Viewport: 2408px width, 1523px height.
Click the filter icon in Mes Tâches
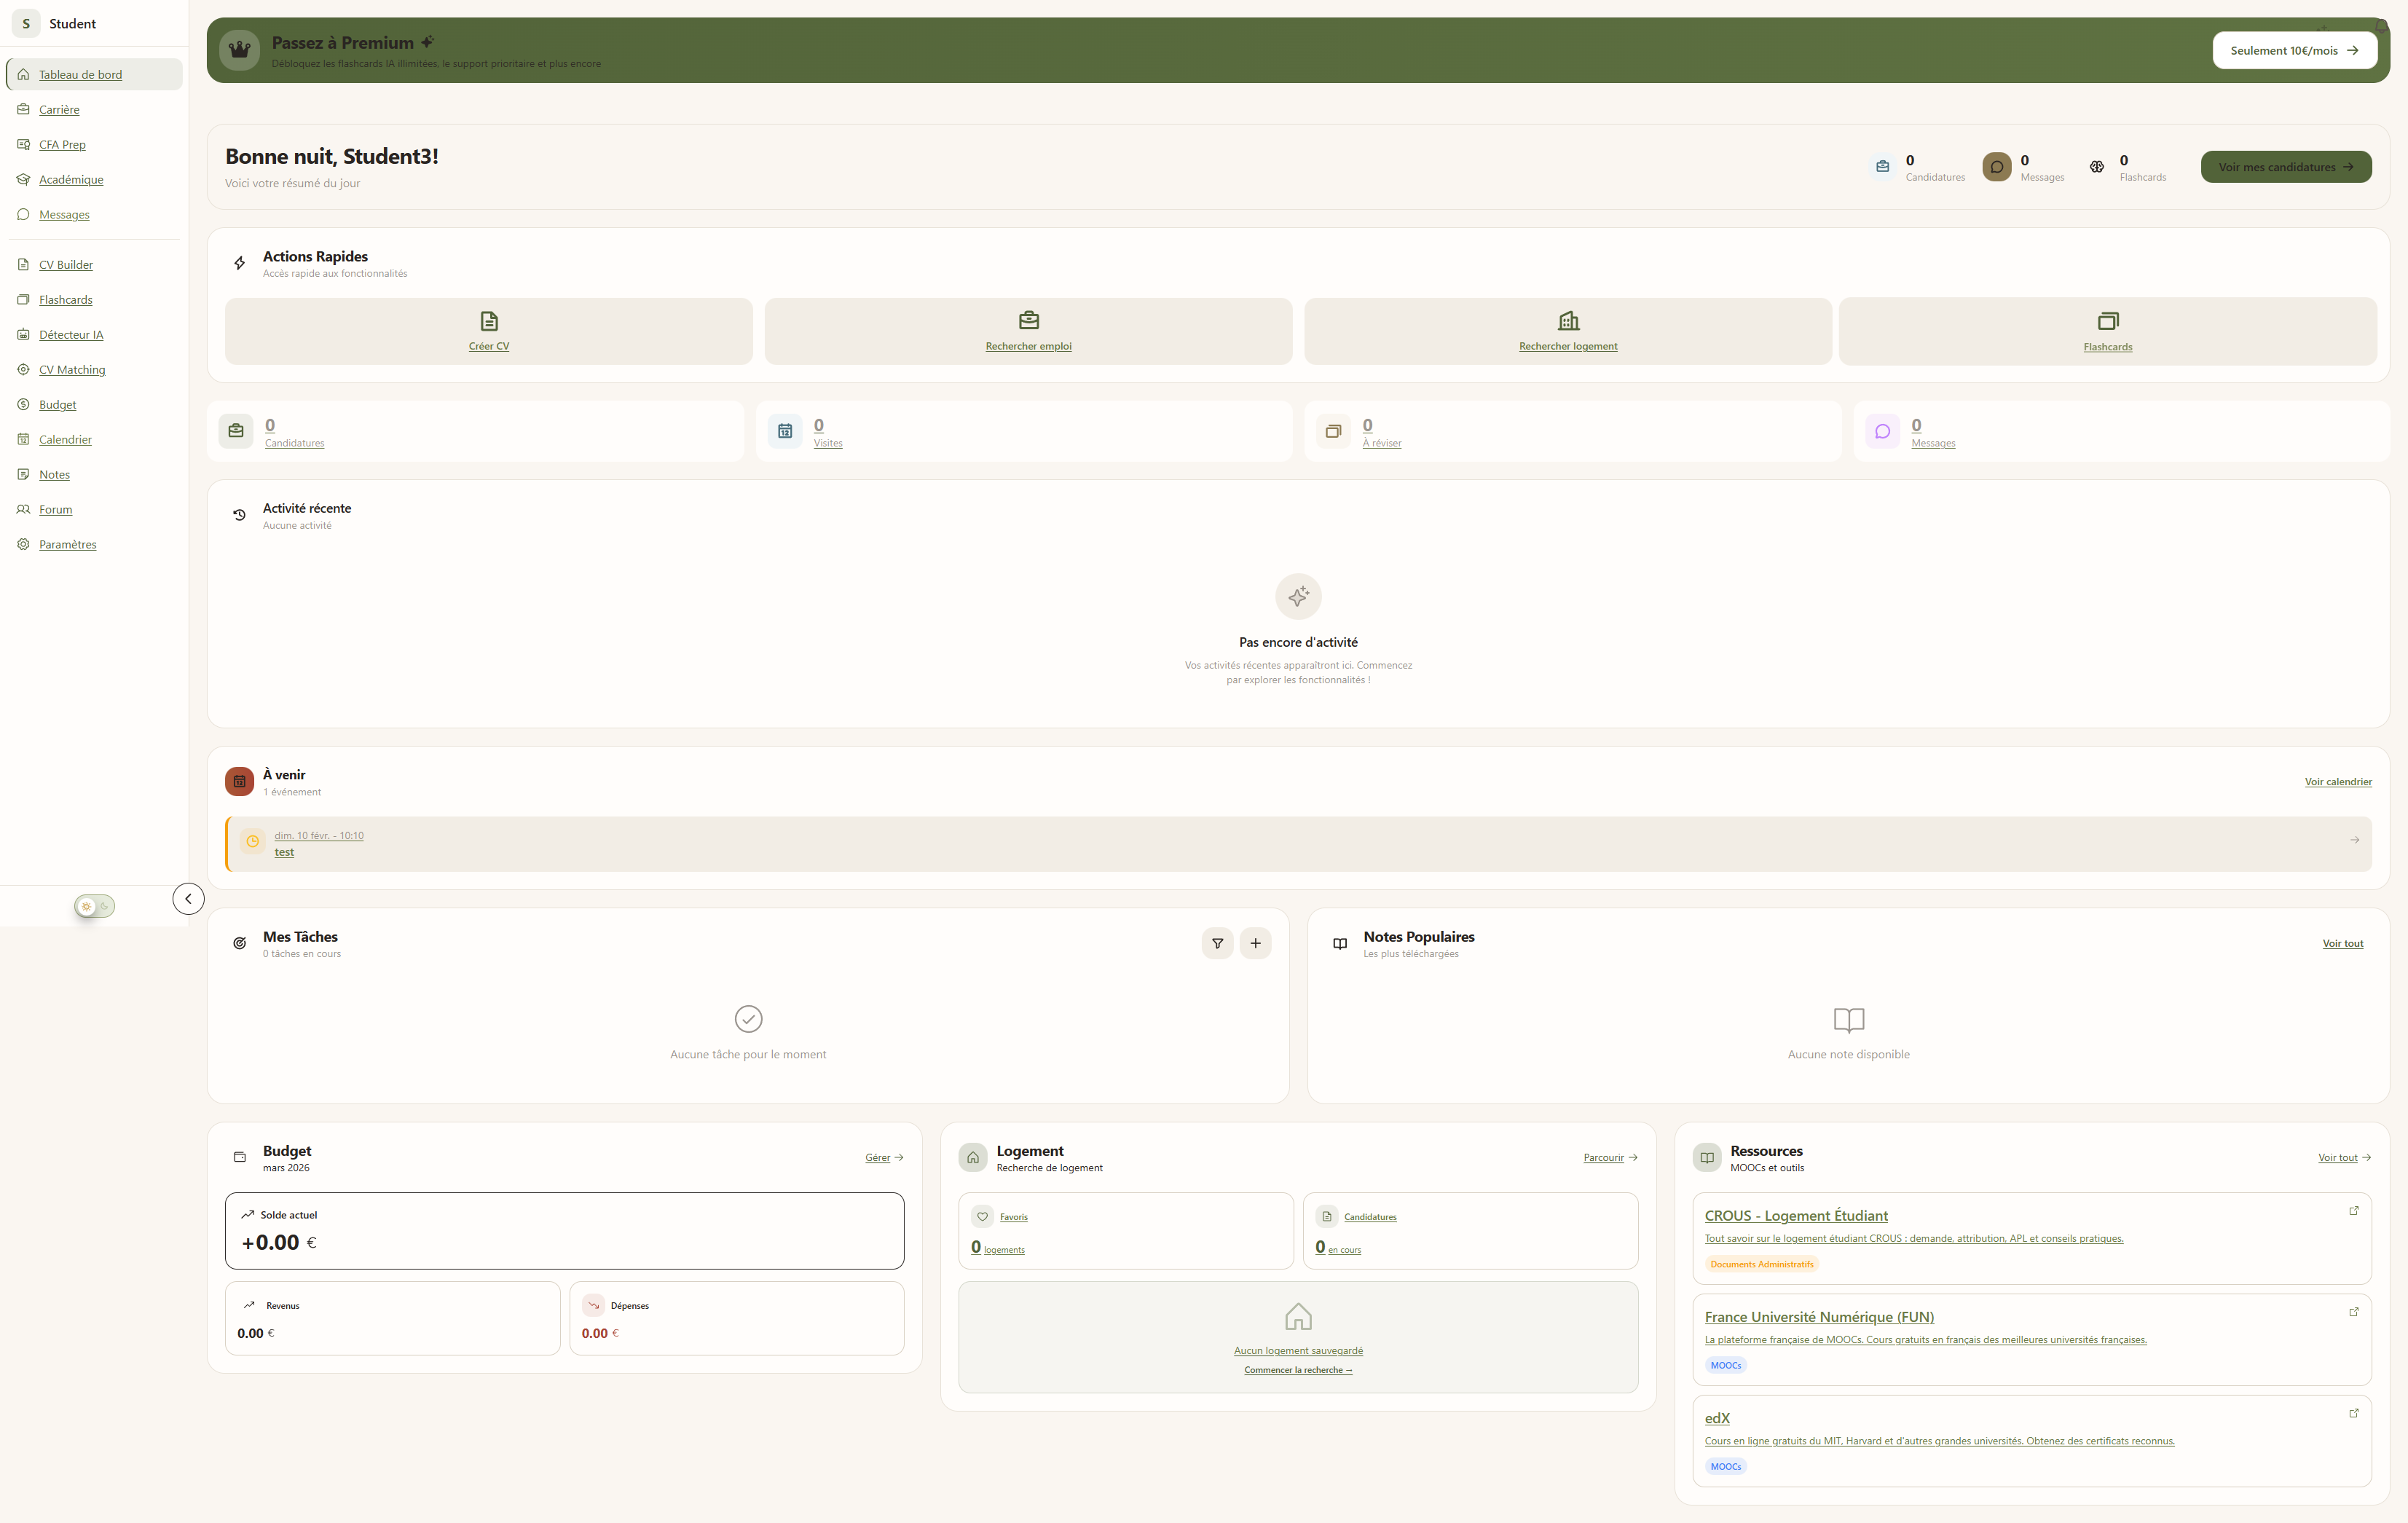click(1217, 943)
